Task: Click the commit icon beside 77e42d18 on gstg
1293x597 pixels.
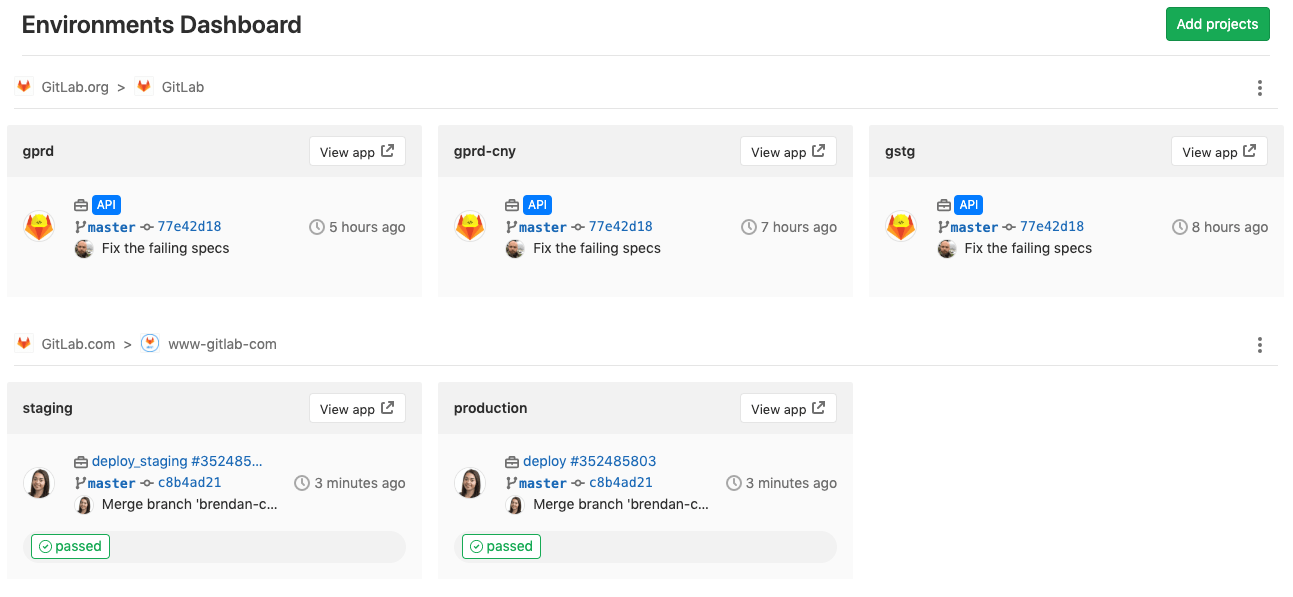Action: [x=1010, y=226]
